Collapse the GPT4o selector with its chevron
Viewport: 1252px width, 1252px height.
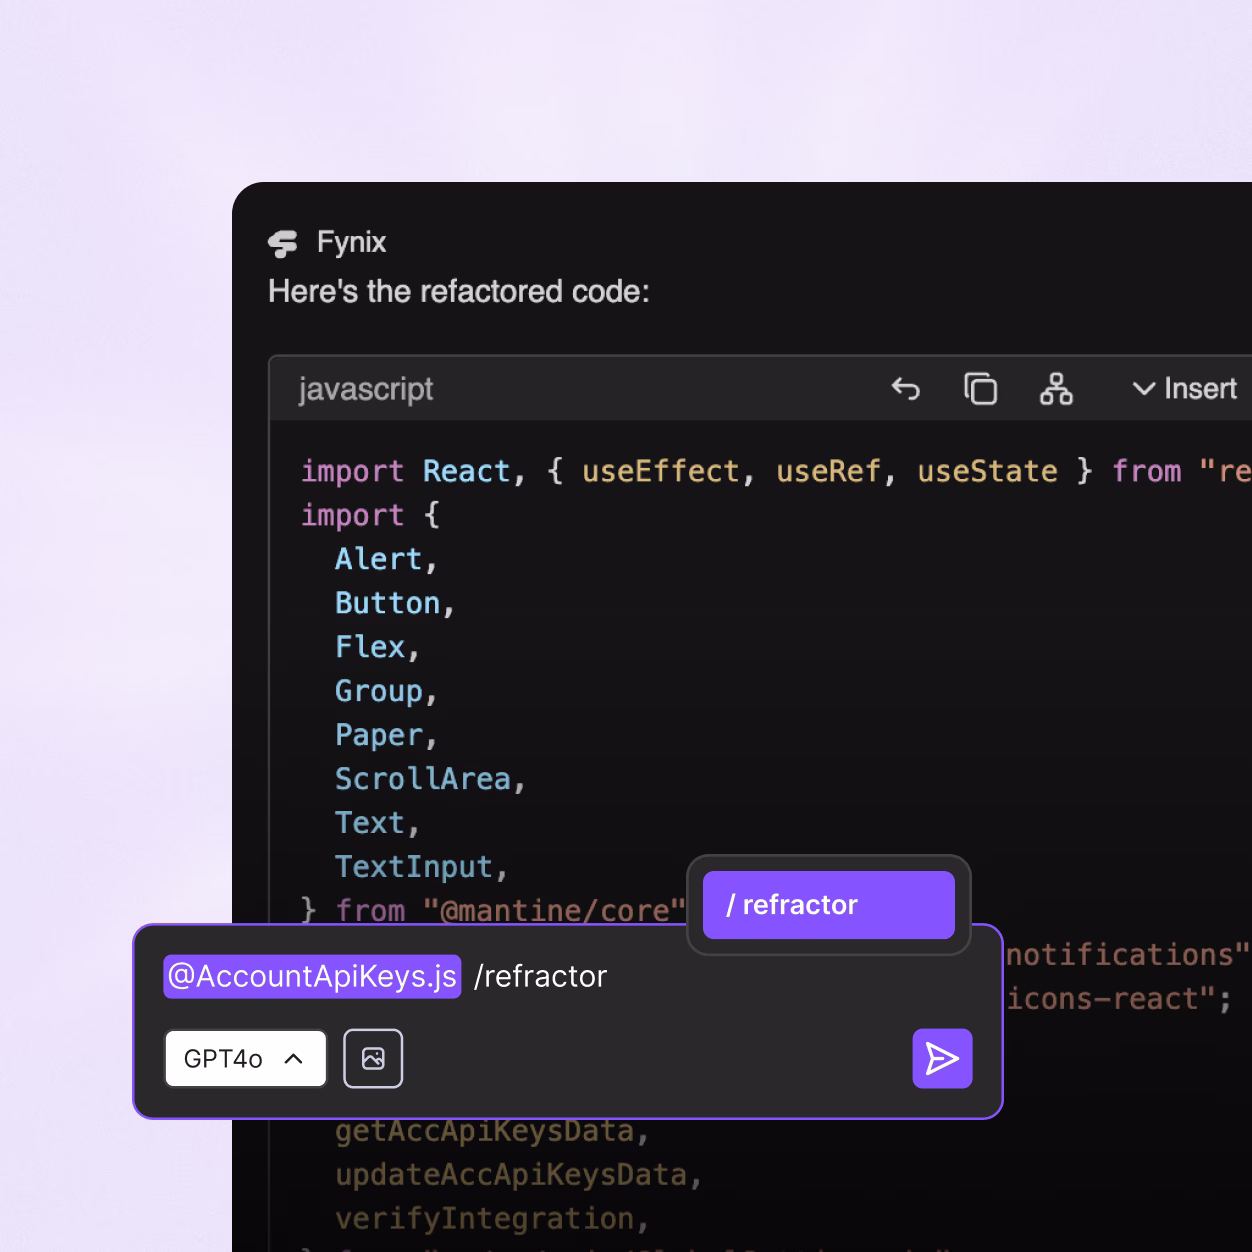[294, 1058]
